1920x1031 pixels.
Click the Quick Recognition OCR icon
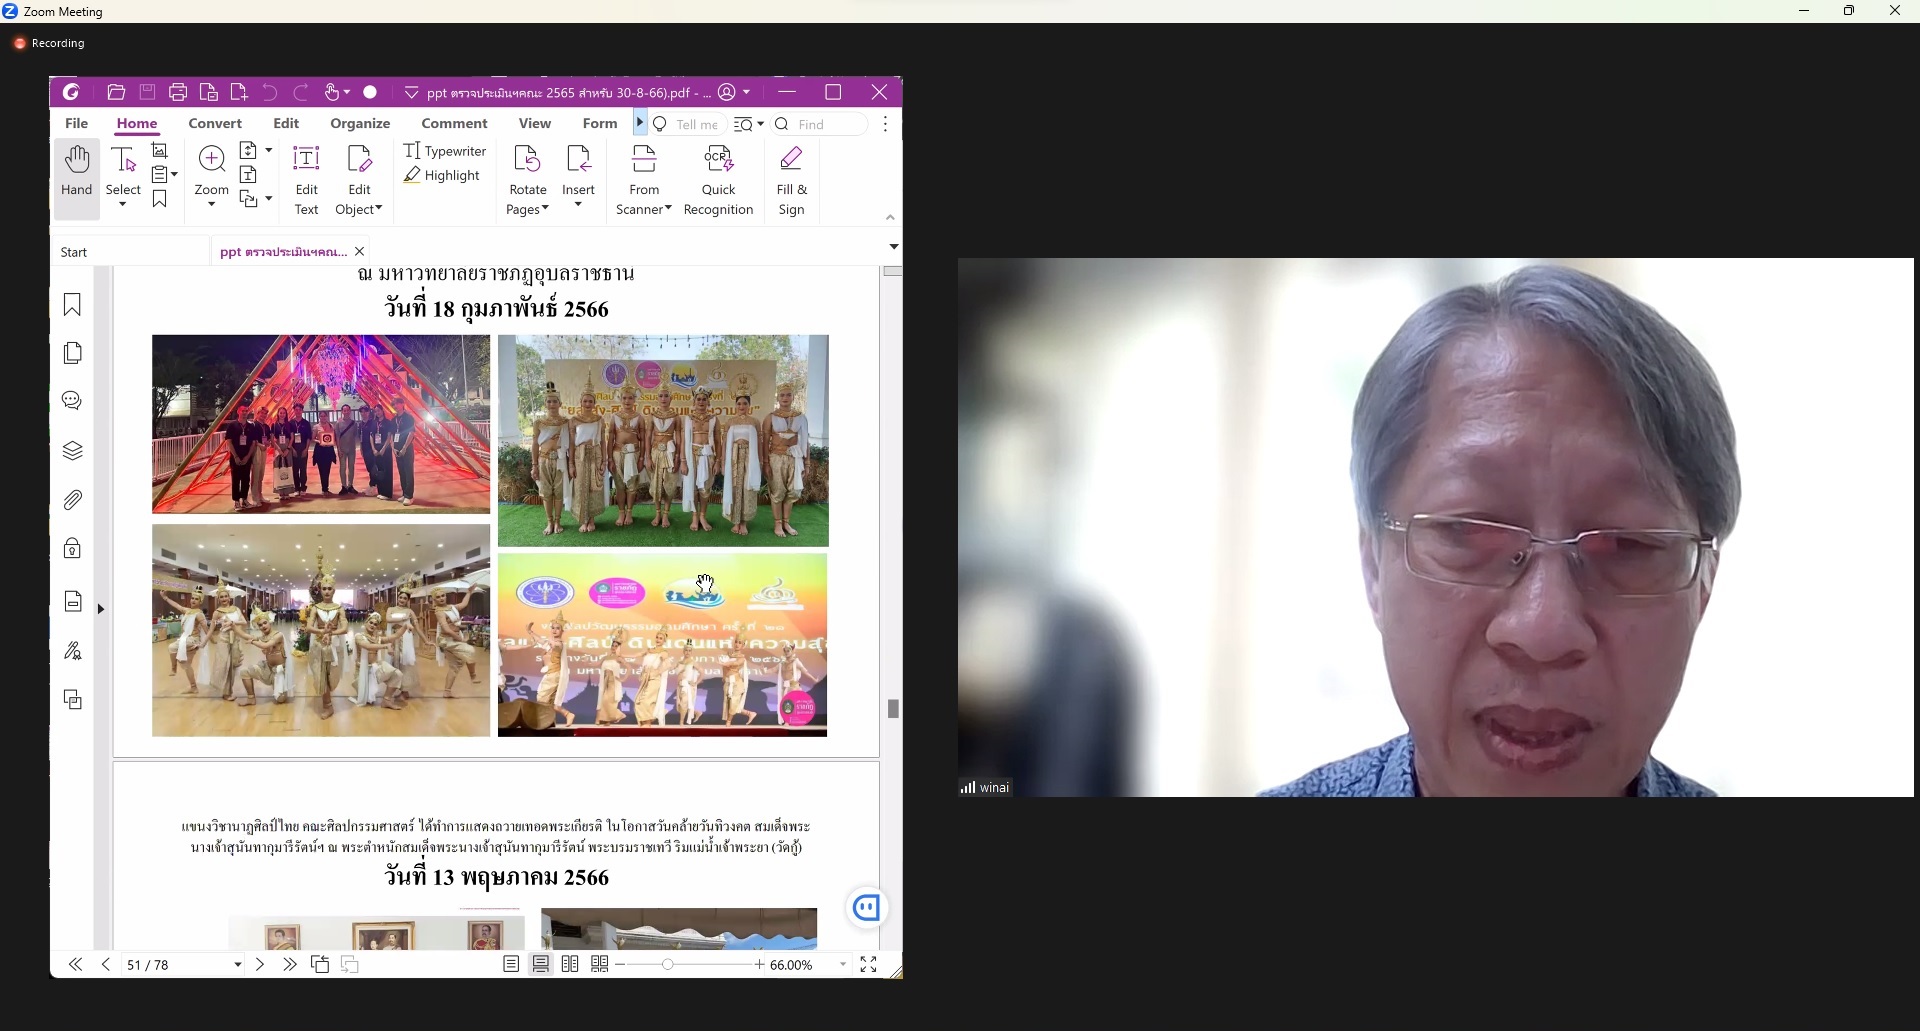[719, 181]
